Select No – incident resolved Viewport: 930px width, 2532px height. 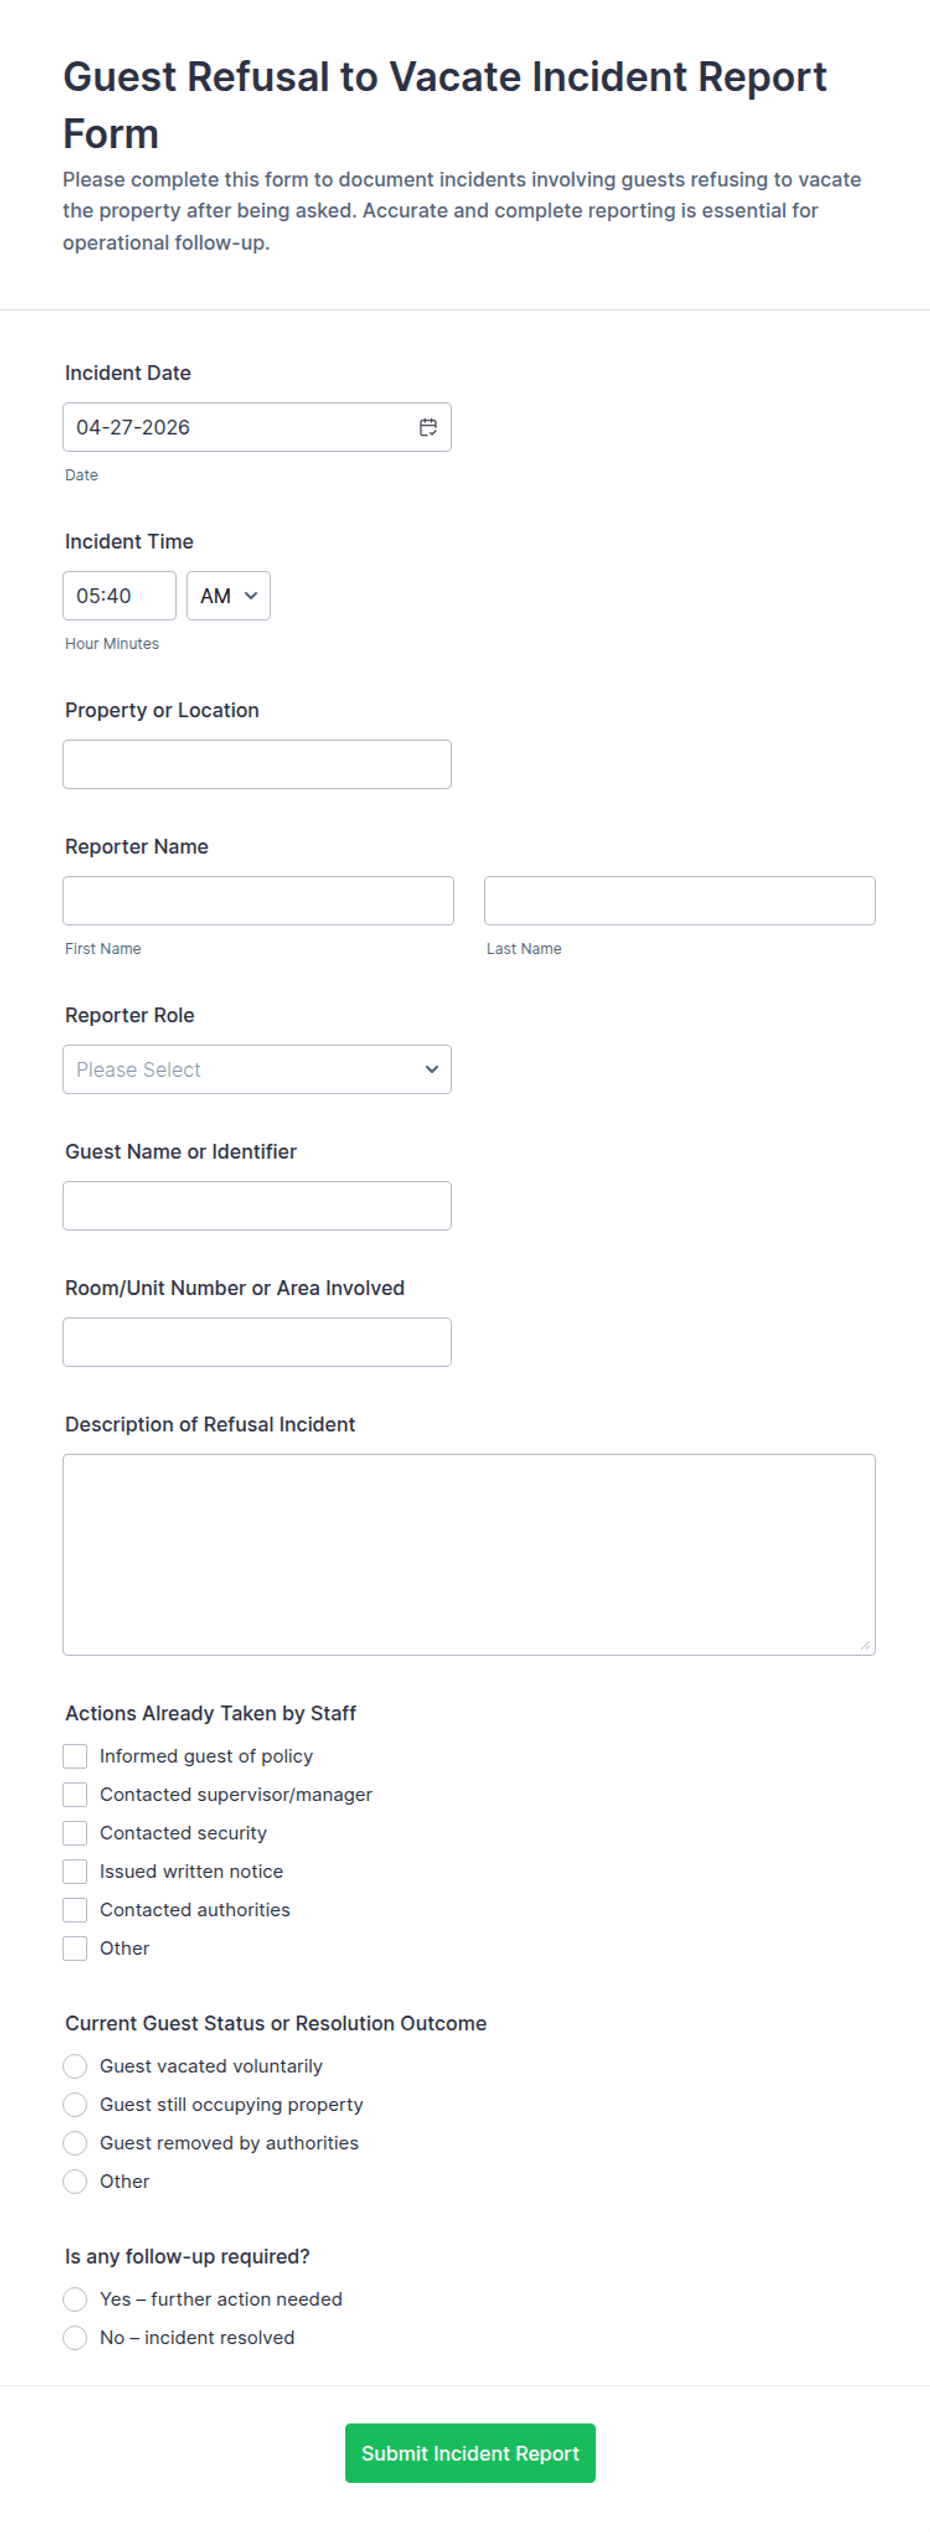pos(75,2337)
